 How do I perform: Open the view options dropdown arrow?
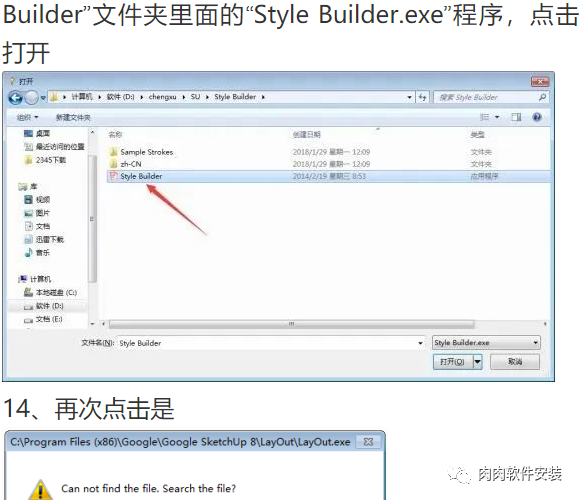click(497, 117)
